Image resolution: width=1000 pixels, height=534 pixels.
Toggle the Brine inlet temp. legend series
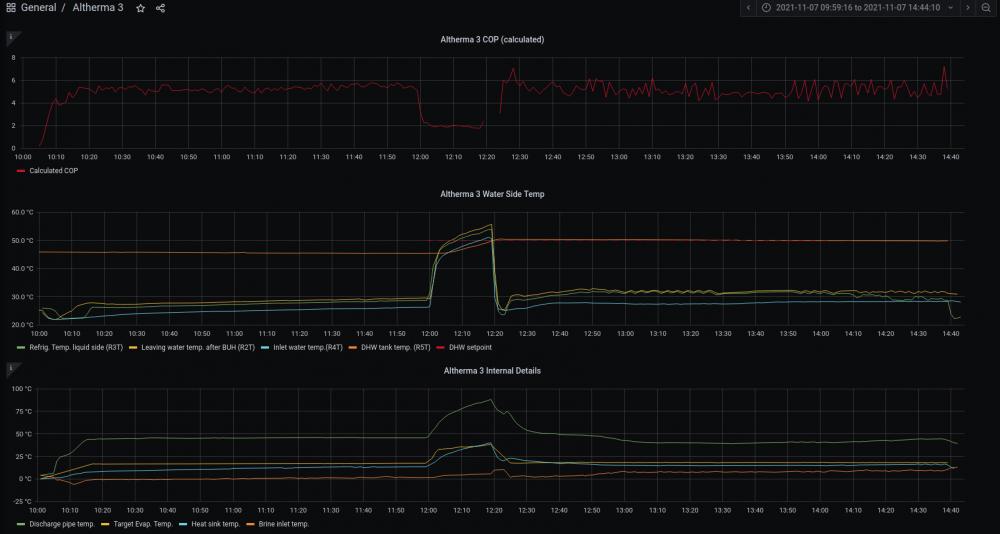284,524
